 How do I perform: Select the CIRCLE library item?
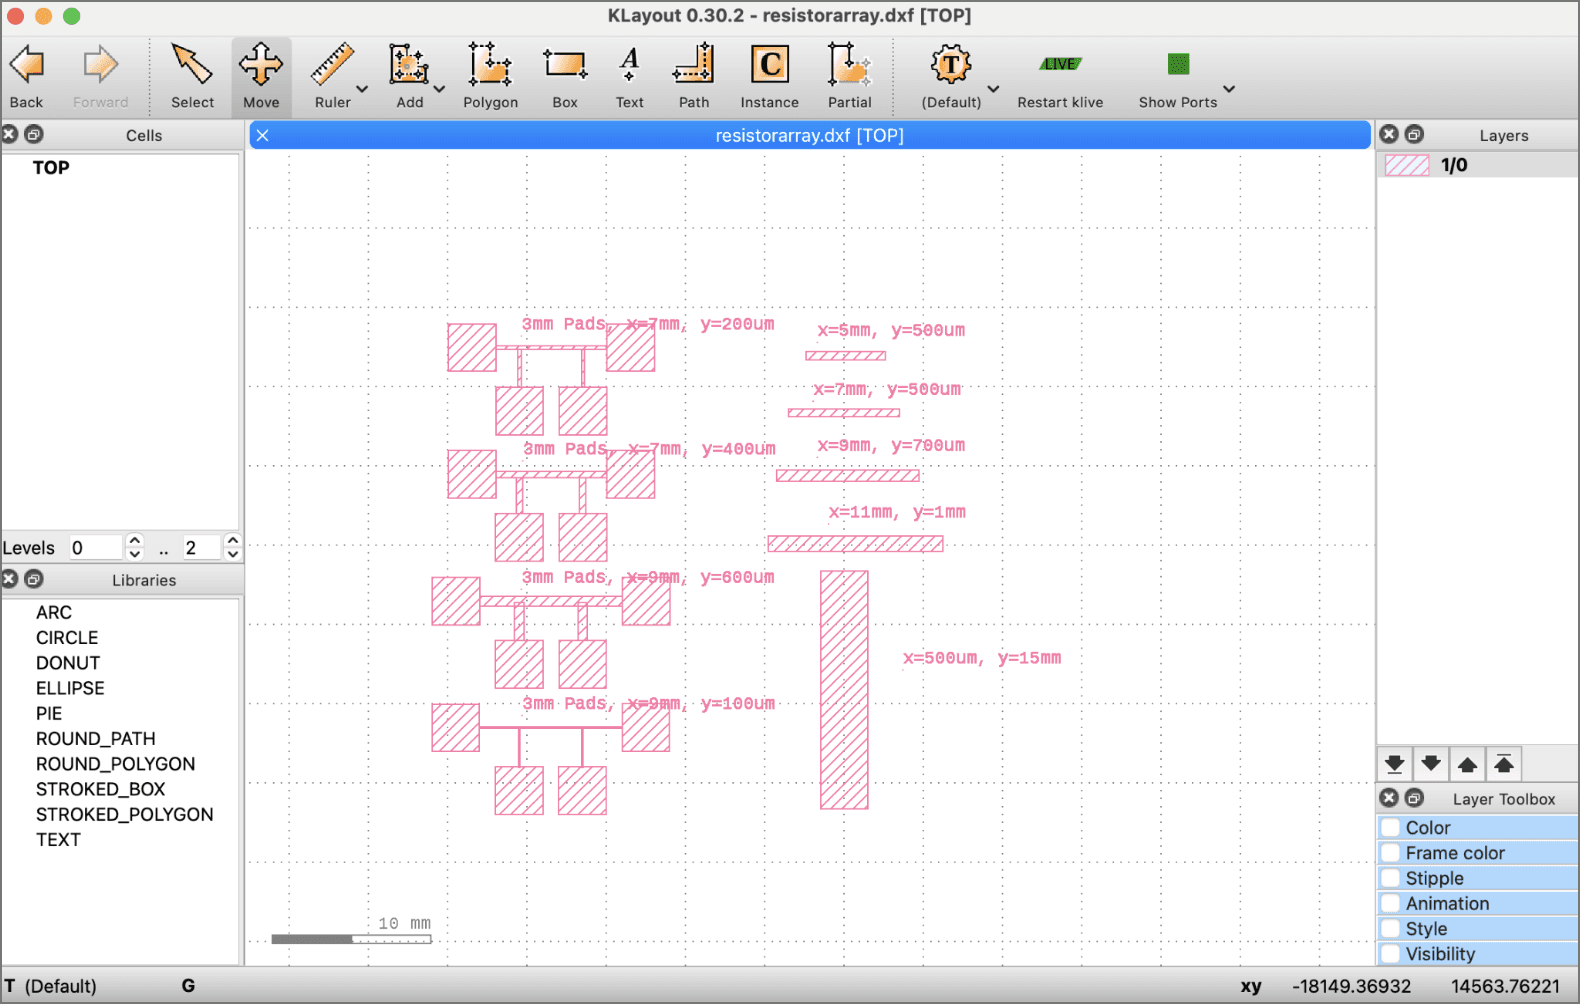[67, 637]
